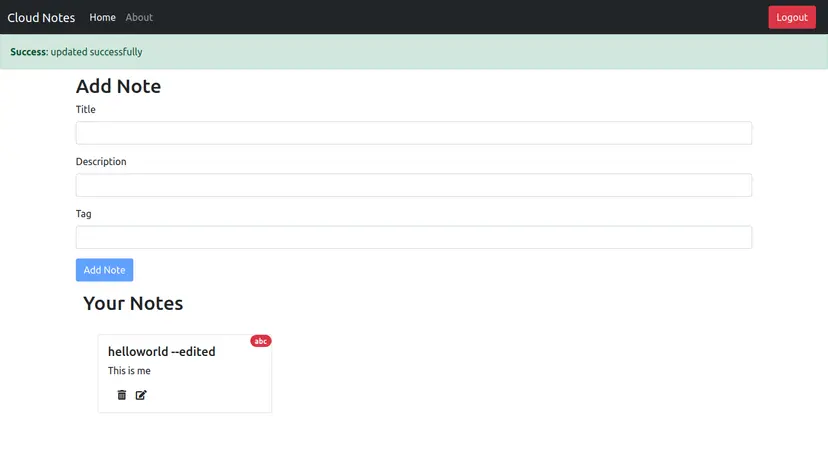The image size is (828, 466).
Task: Focus the Tag input field
Action: (x=413, y=237)
